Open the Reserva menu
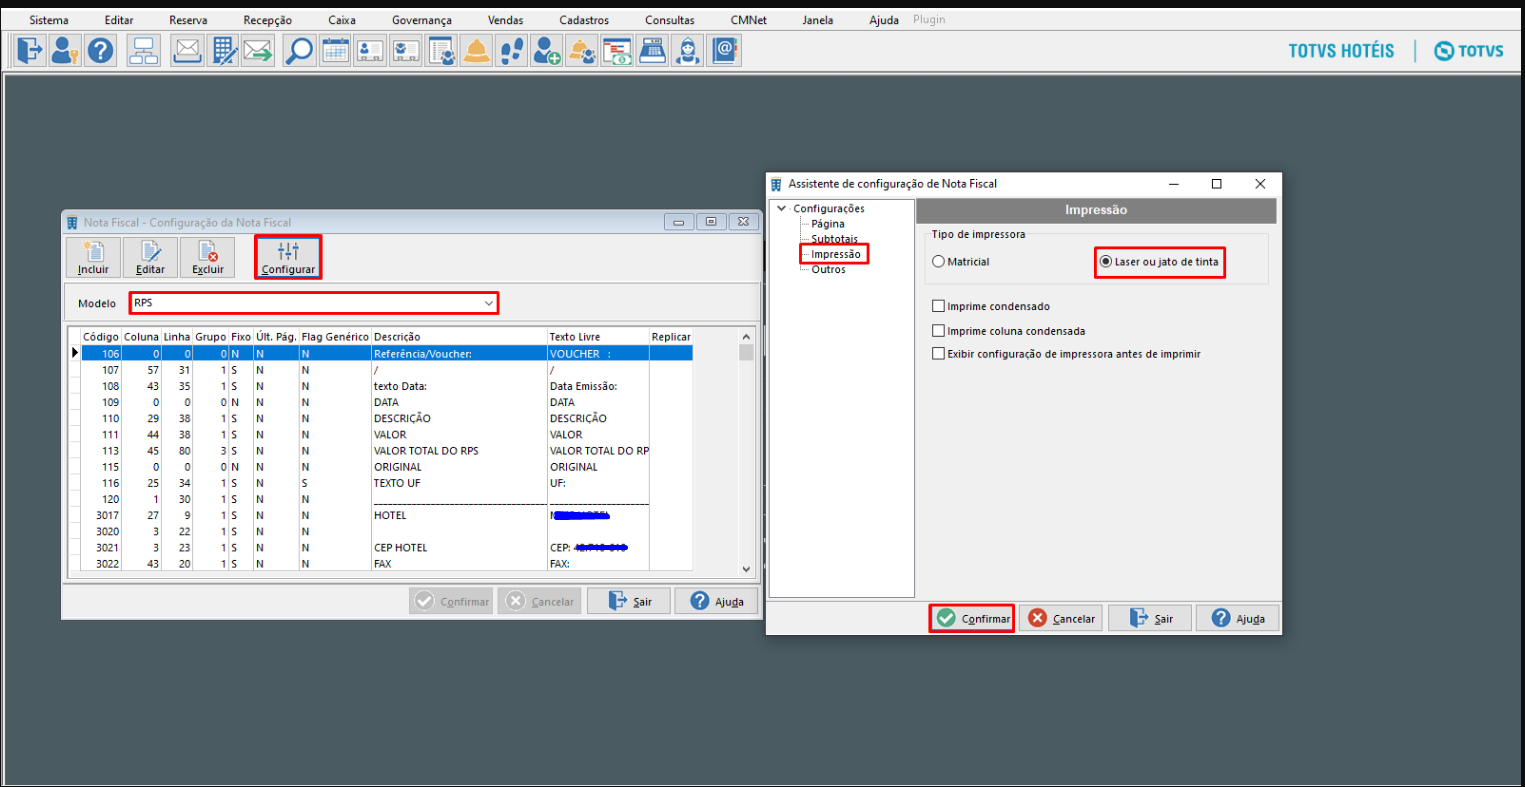 tap(188, 20)
